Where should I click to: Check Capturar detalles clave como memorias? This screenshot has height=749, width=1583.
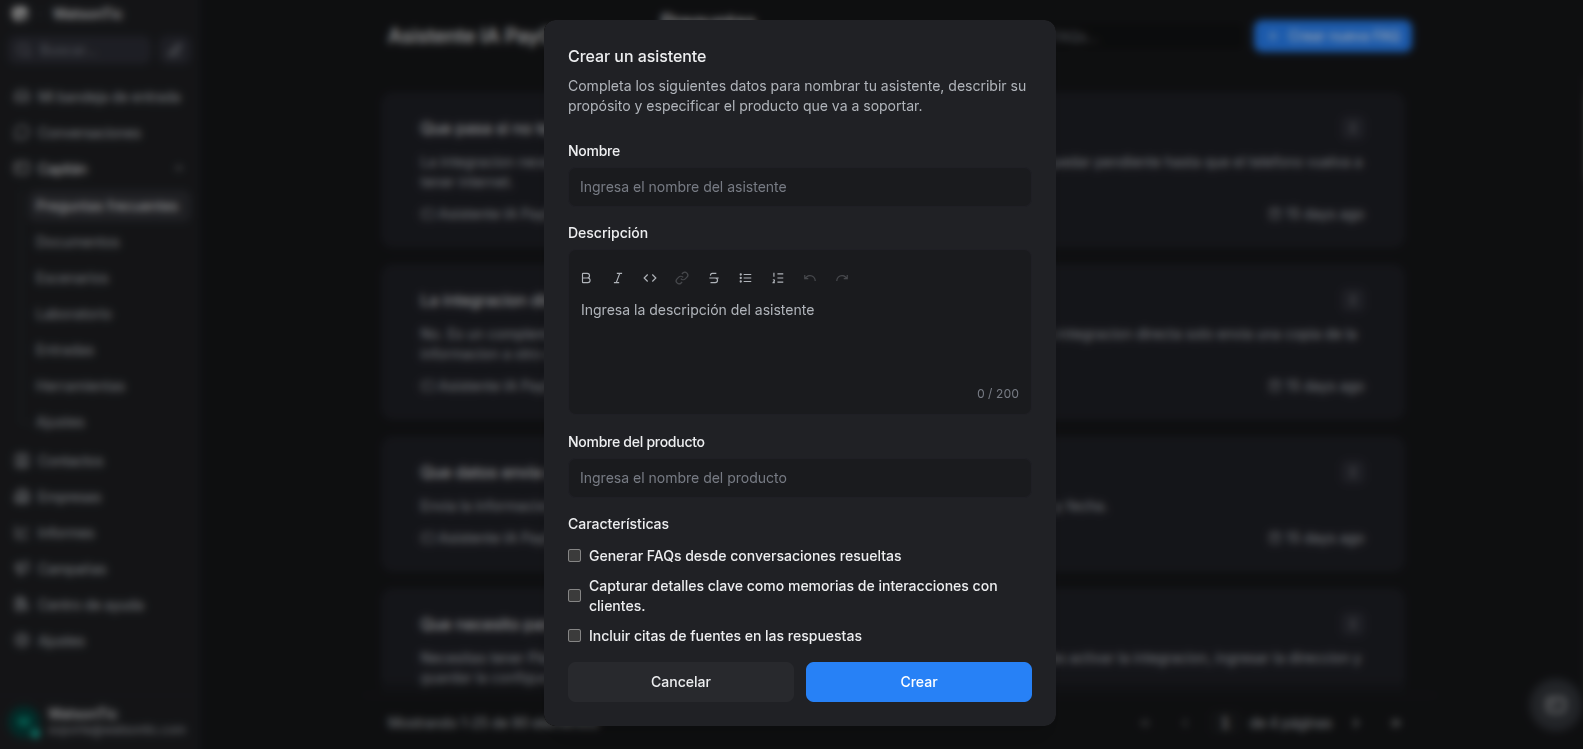(x=575, y=596)
